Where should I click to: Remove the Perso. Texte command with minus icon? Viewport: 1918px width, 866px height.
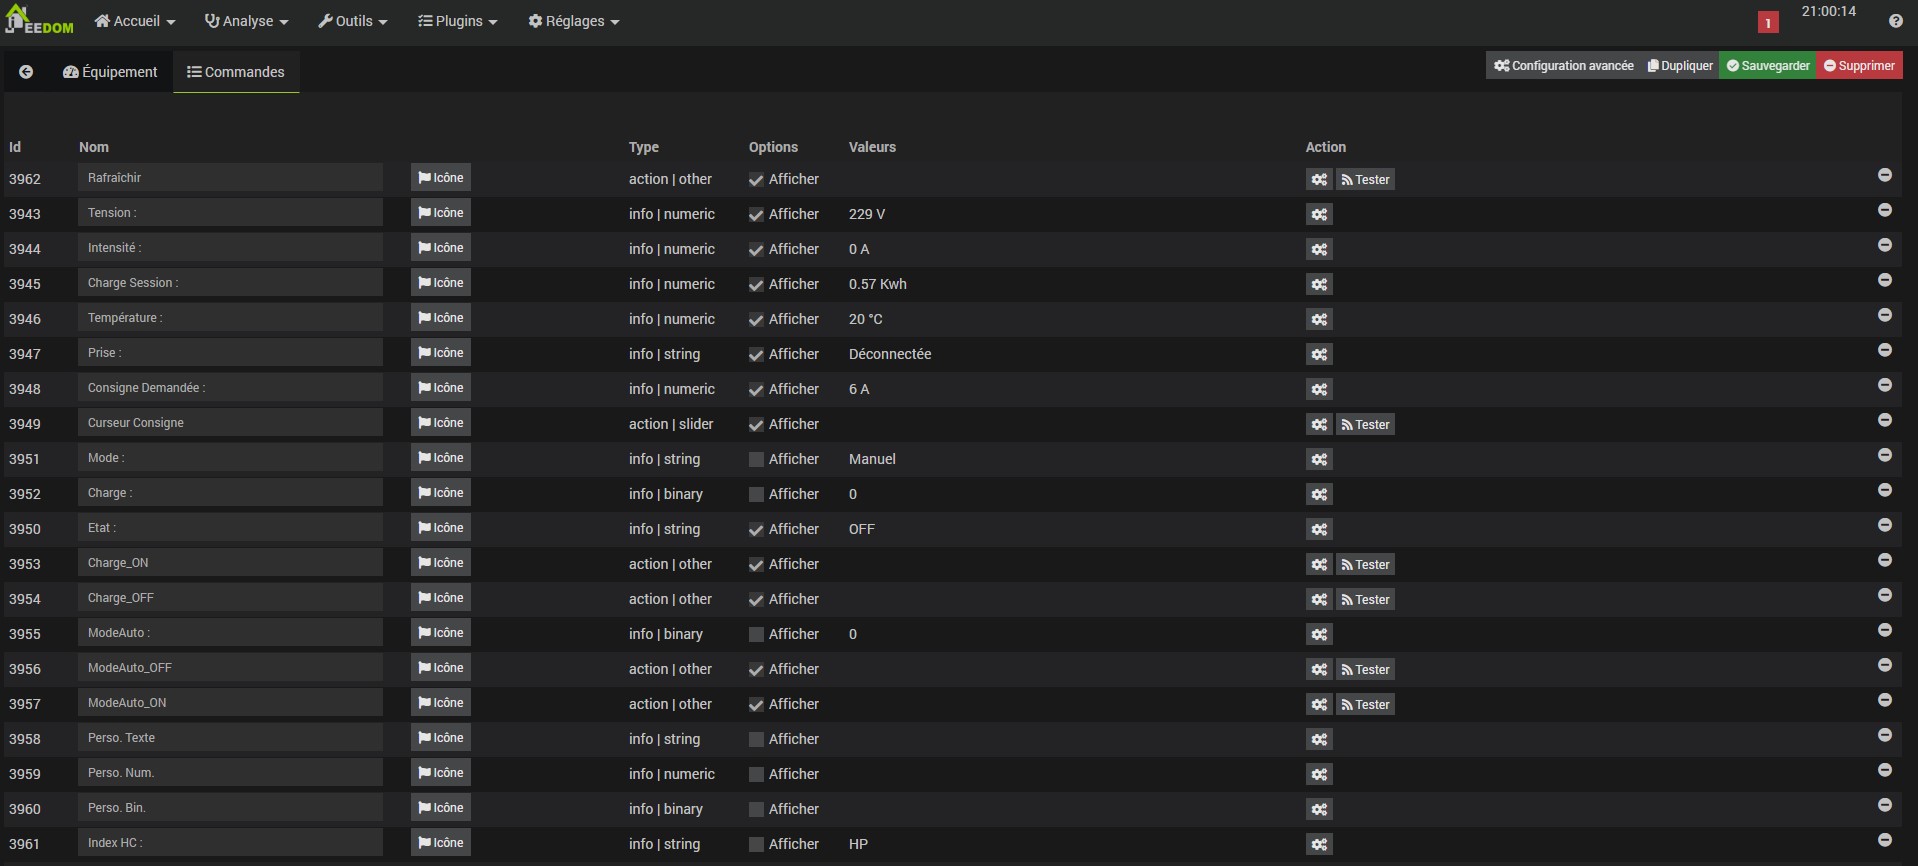coord(1884,735)
